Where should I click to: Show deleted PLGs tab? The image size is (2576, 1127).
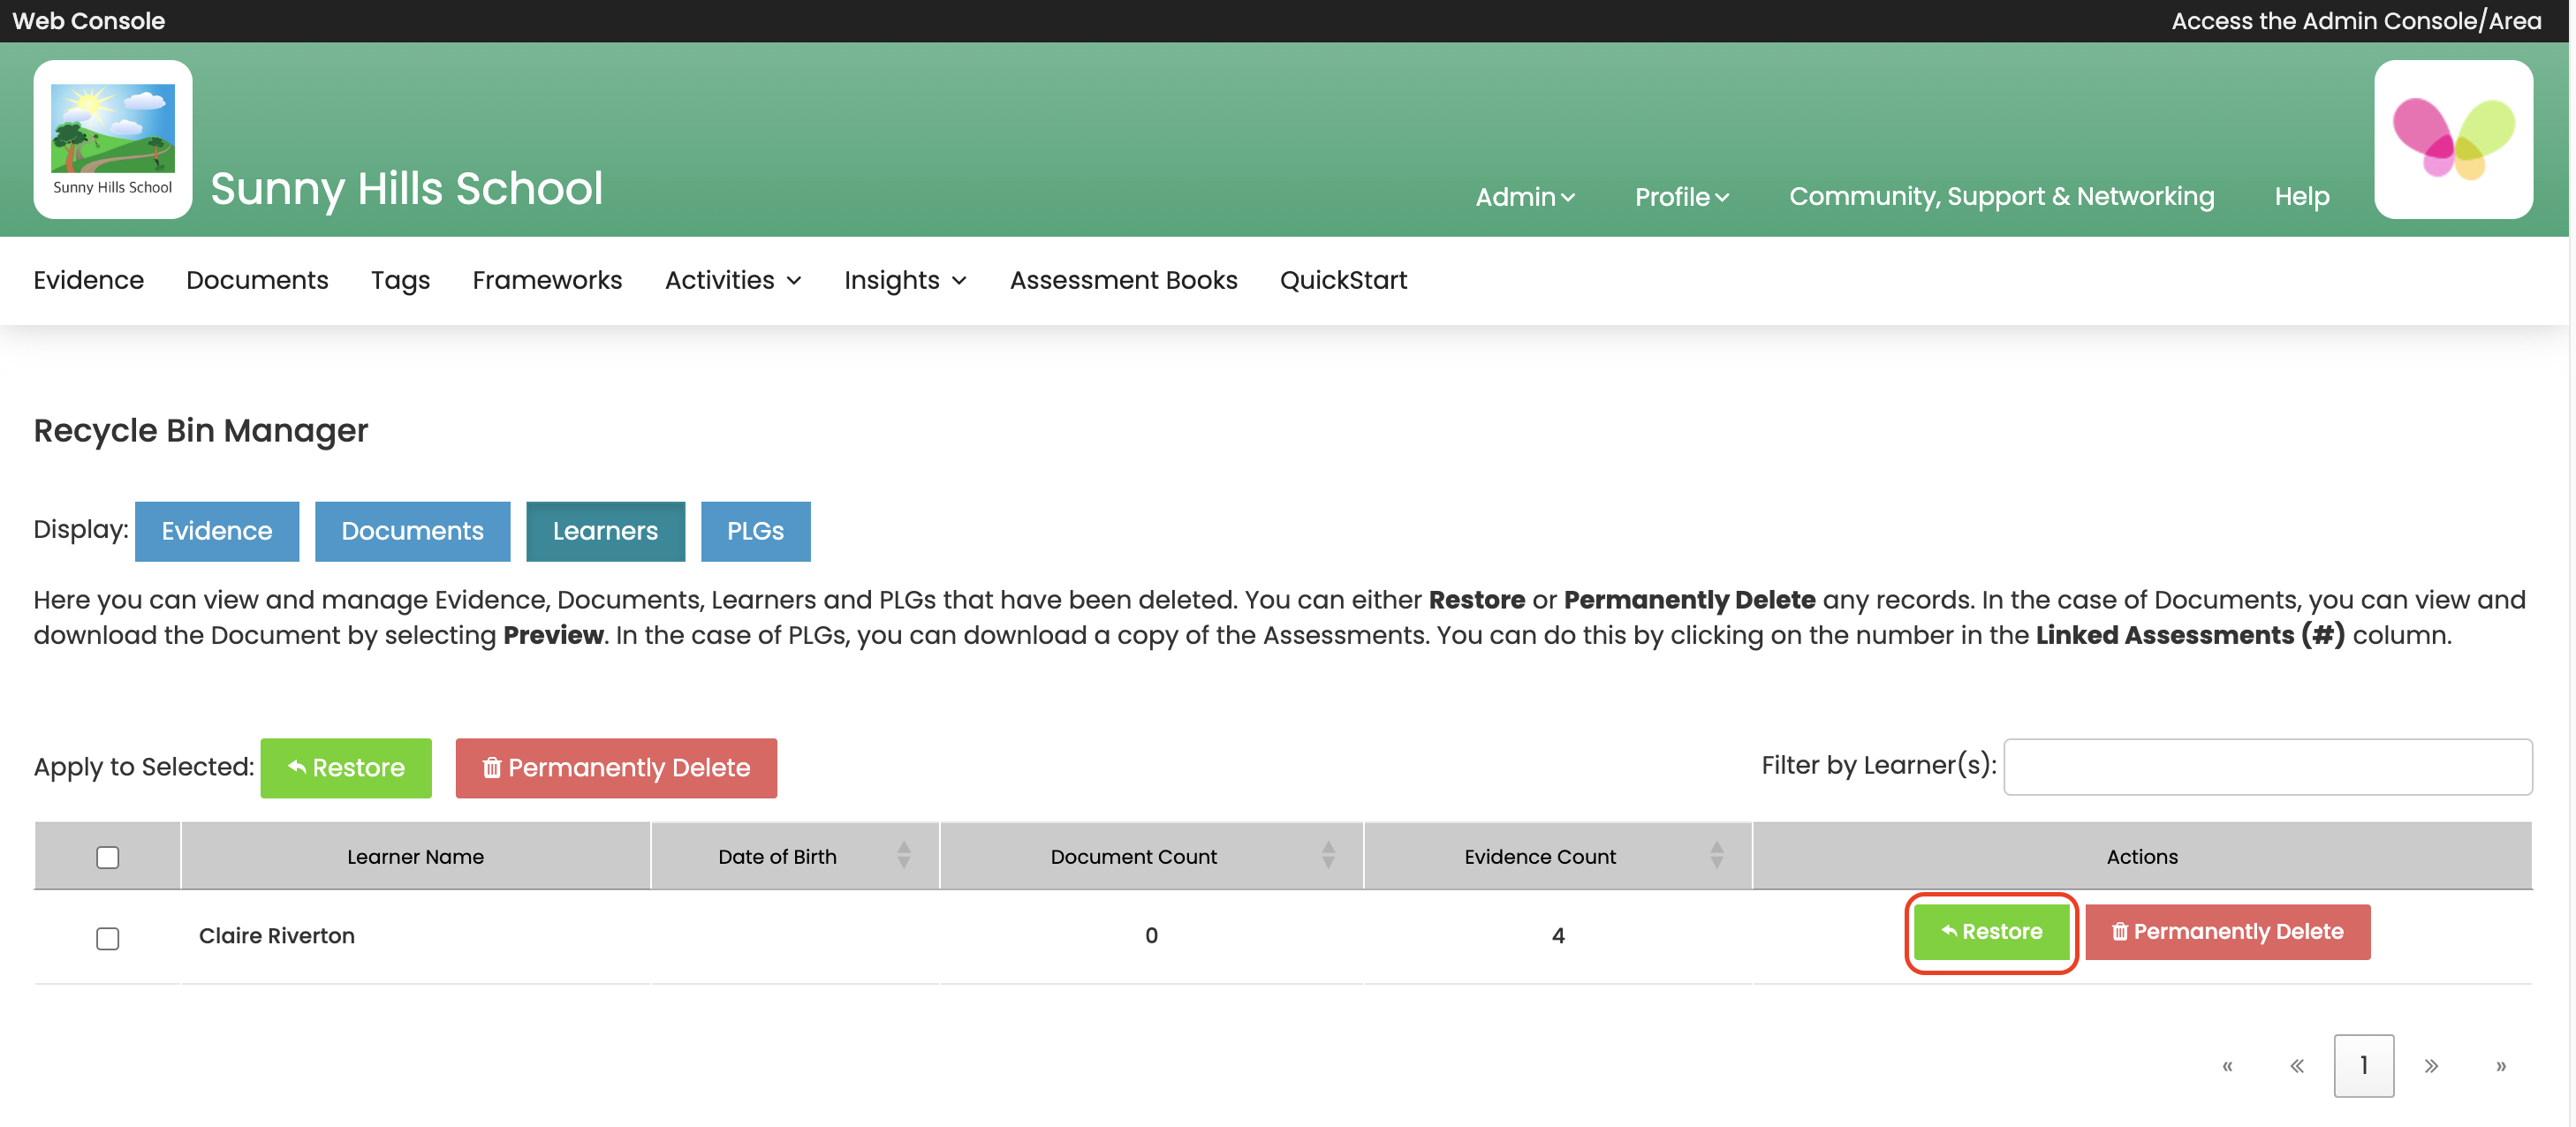754,531
